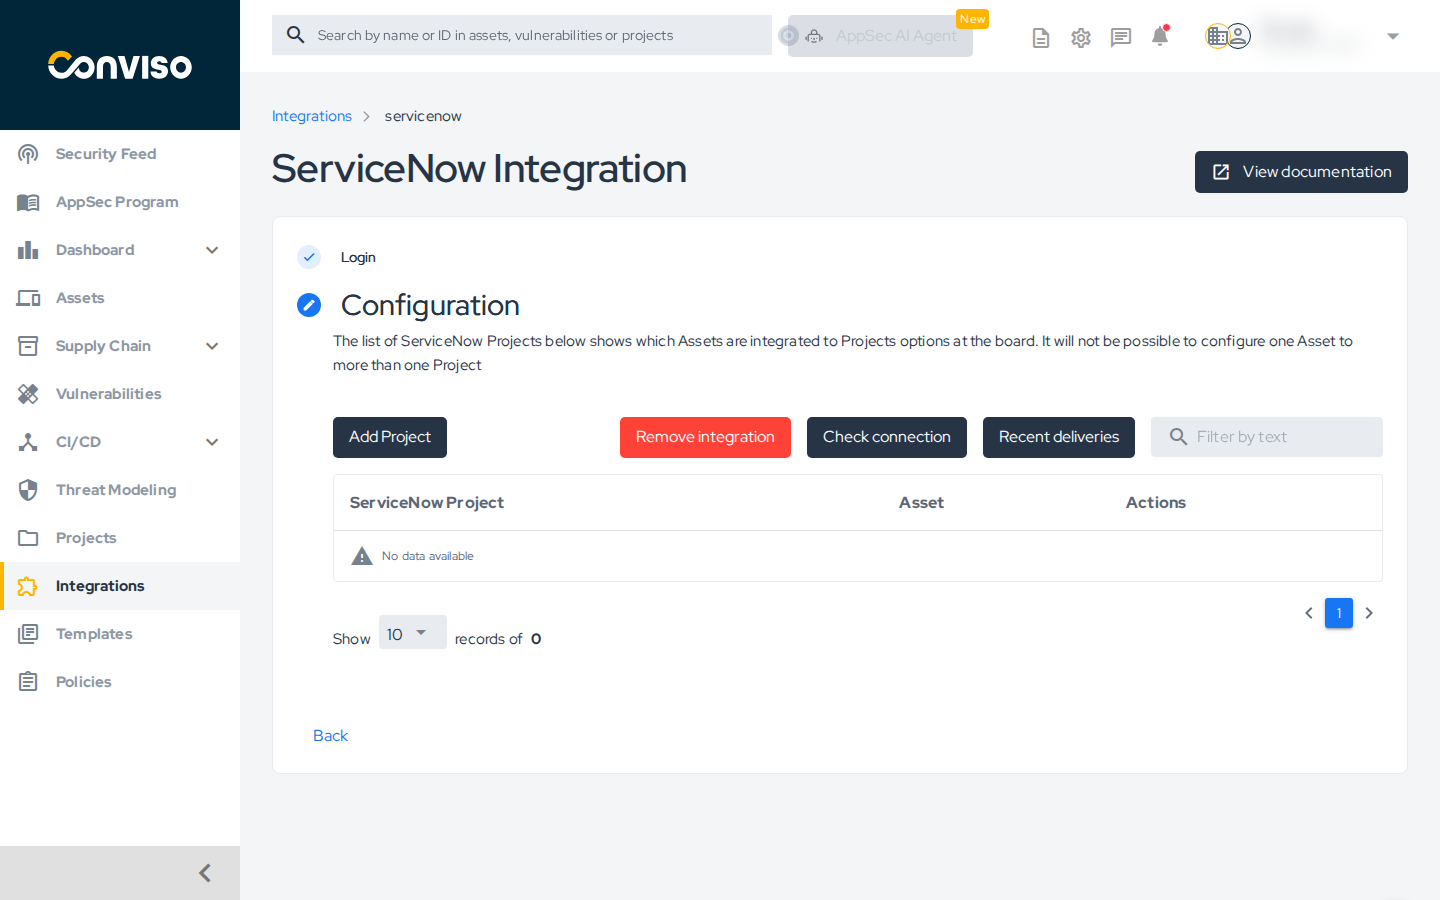The image size is (1440, 900).
Task: Expand the Dashboard submenu
Action: pyautogui.click(x=212, y=250)
